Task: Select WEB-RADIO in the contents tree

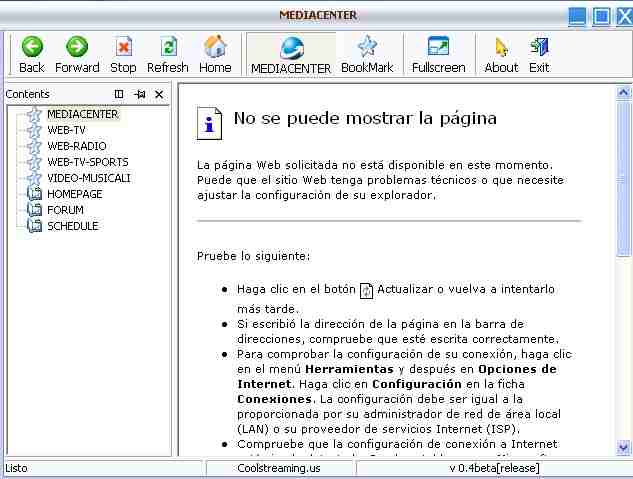Action: click(76, 146)
